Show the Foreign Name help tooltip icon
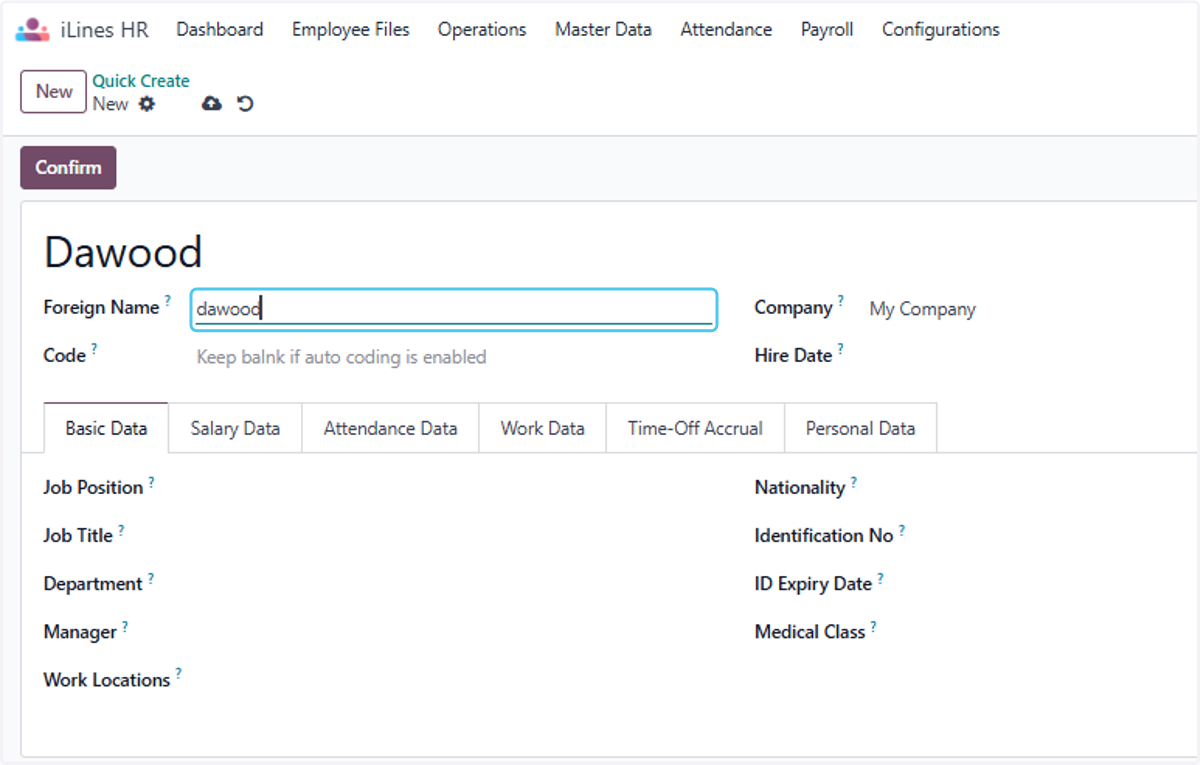 coord(168,300)
